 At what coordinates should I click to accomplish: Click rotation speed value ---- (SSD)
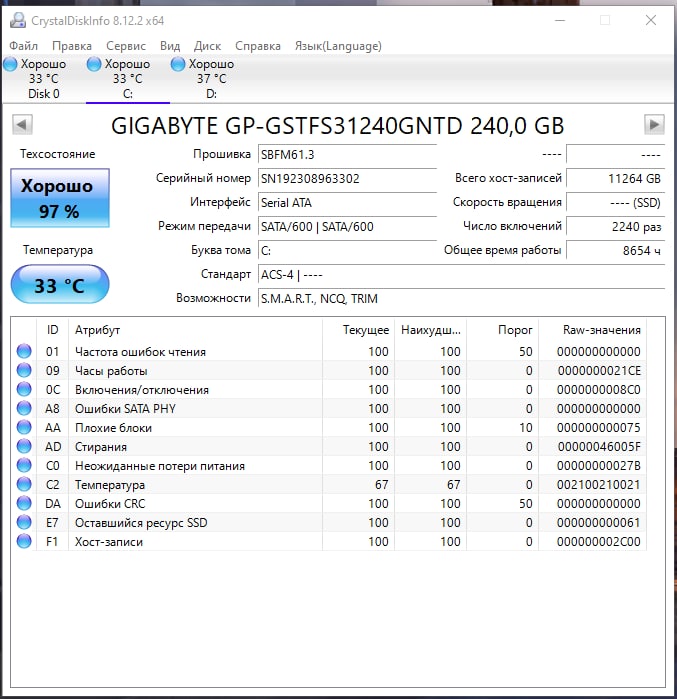(615, 203)
